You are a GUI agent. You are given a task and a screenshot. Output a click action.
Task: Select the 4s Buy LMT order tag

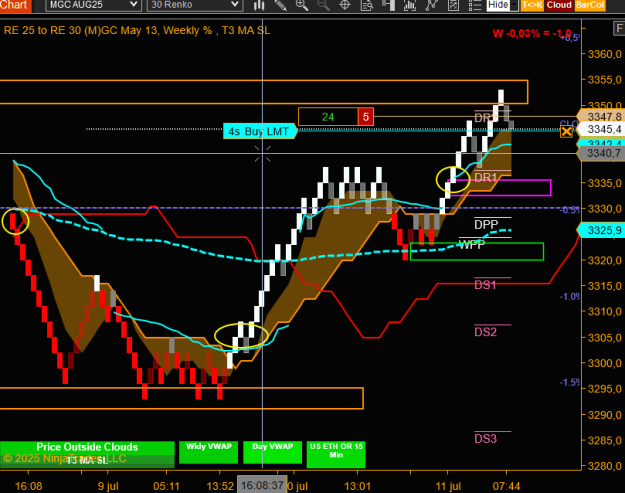click(x=260, y=131)
